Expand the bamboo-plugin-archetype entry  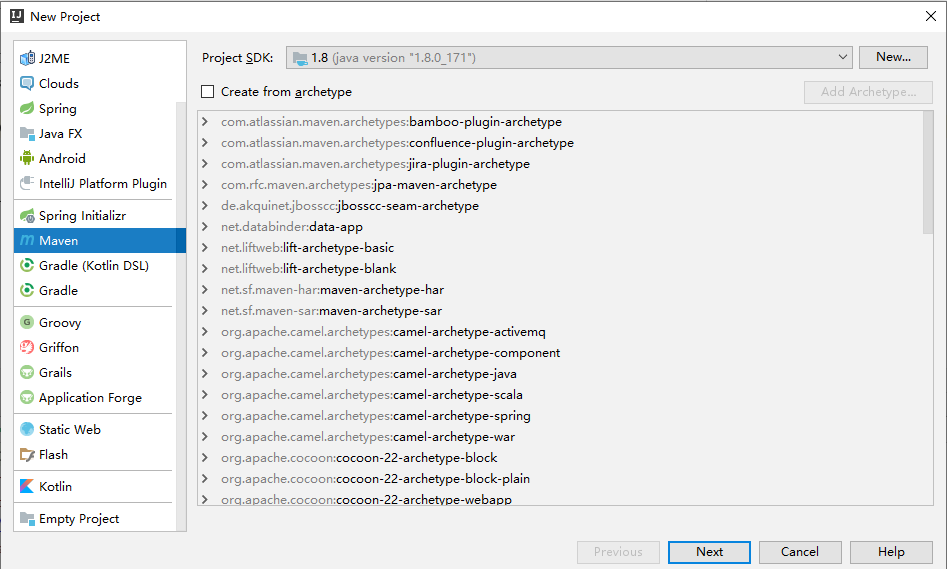(x=205, y=122)
